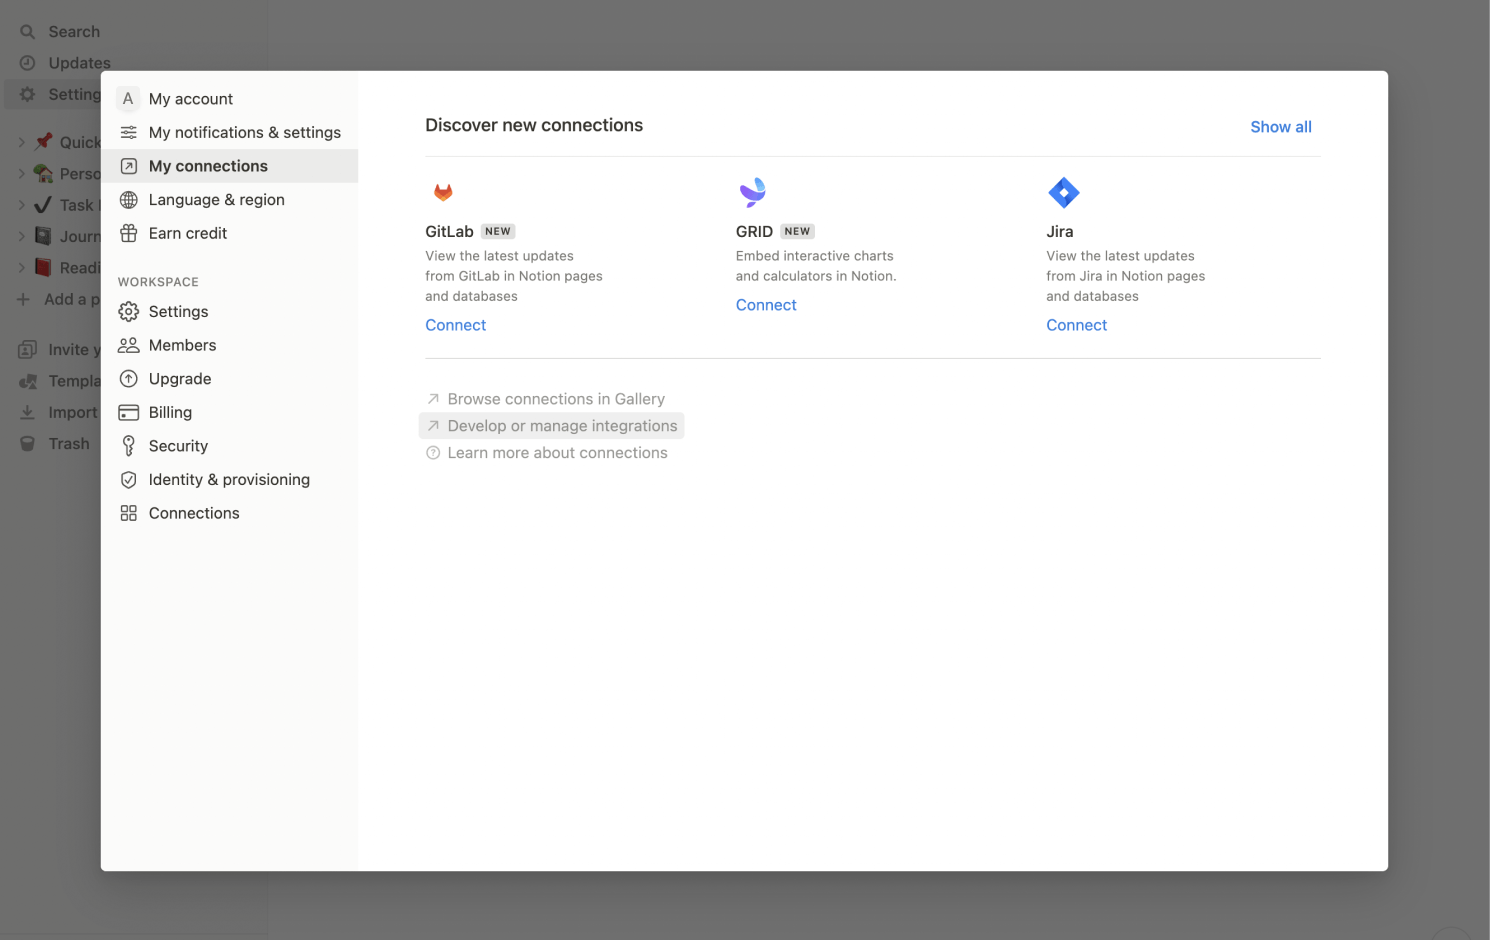
Task: Connect the GRID integration
Action: 766,305
